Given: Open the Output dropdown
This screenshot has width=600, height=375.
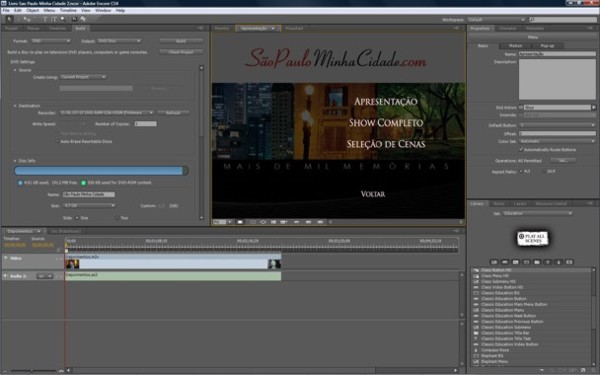Looking at the screenshot, I should coord(119,41).
